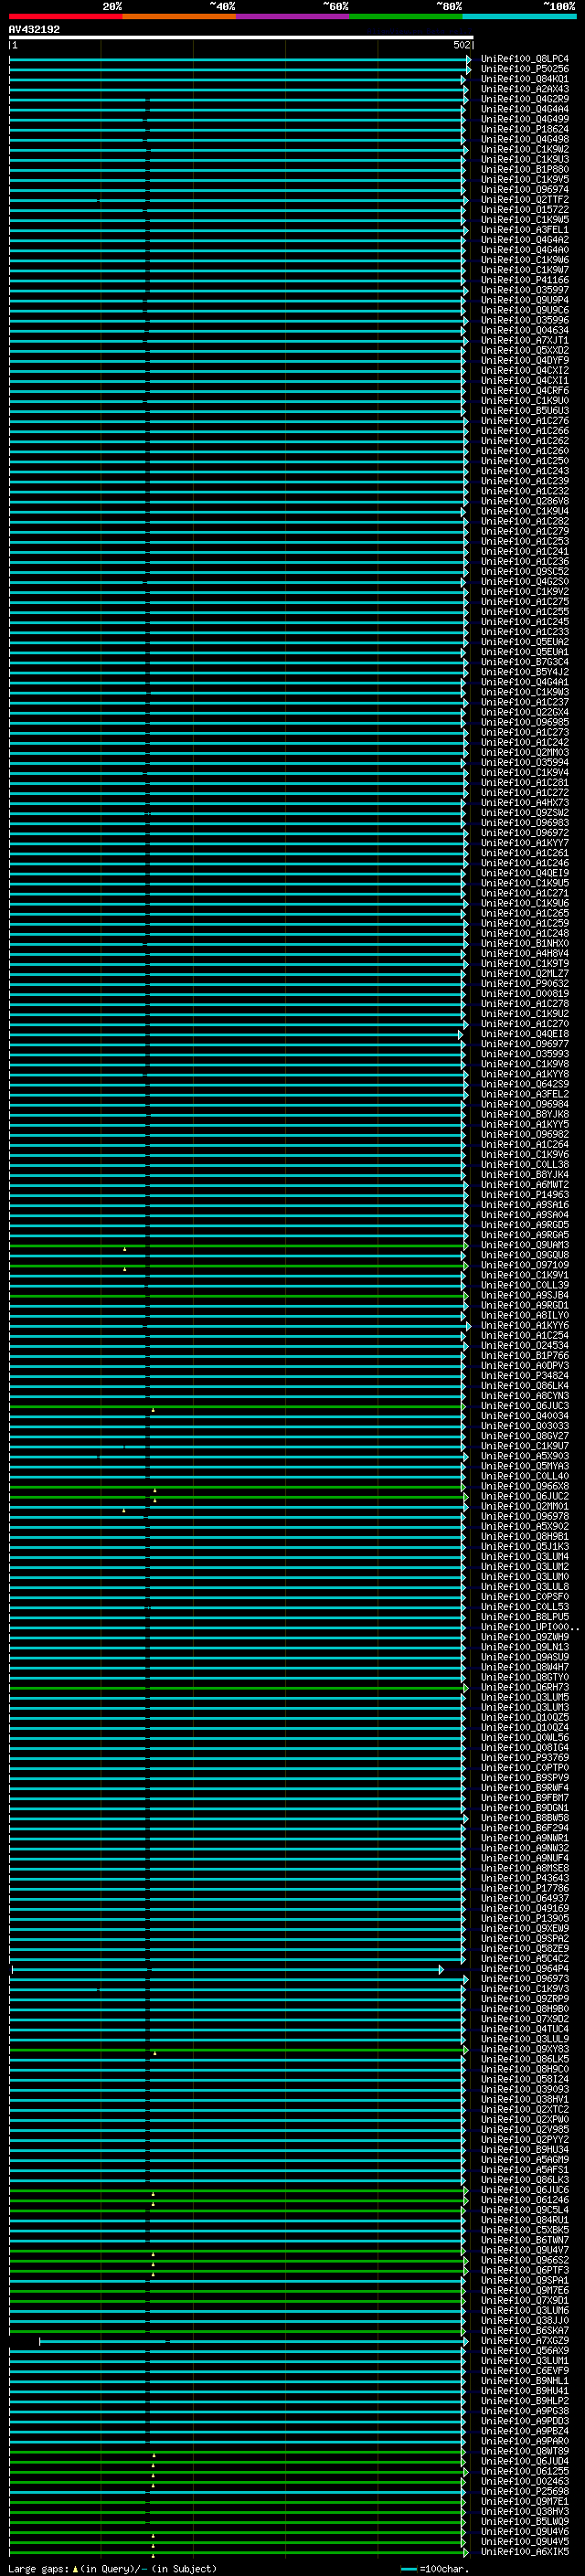
Task: Select label UniRef100_A7XJT1
Action: (524, 340)
